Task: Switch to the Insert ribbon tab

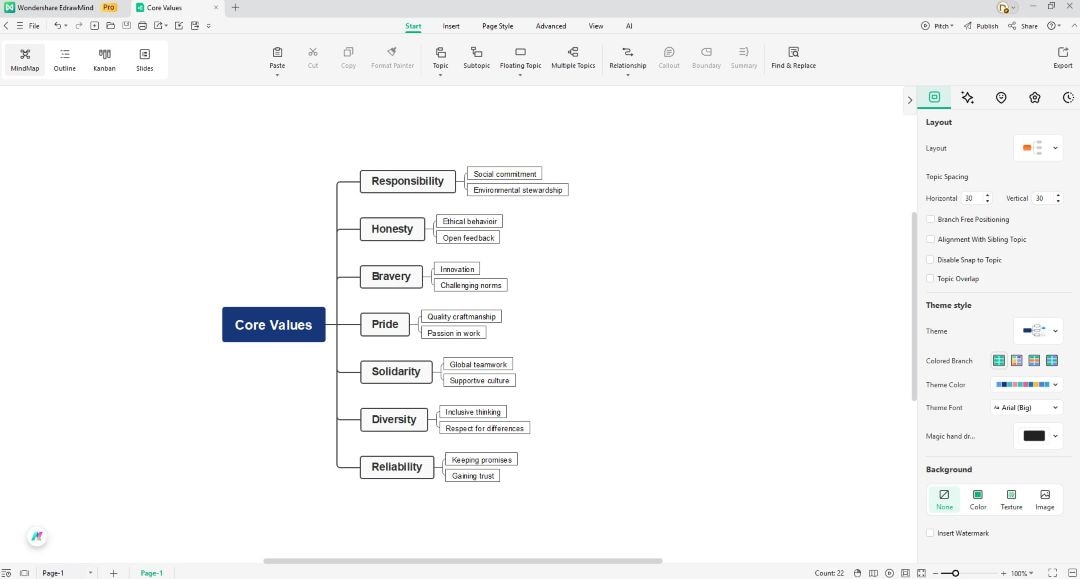Action: pos(452,26)
